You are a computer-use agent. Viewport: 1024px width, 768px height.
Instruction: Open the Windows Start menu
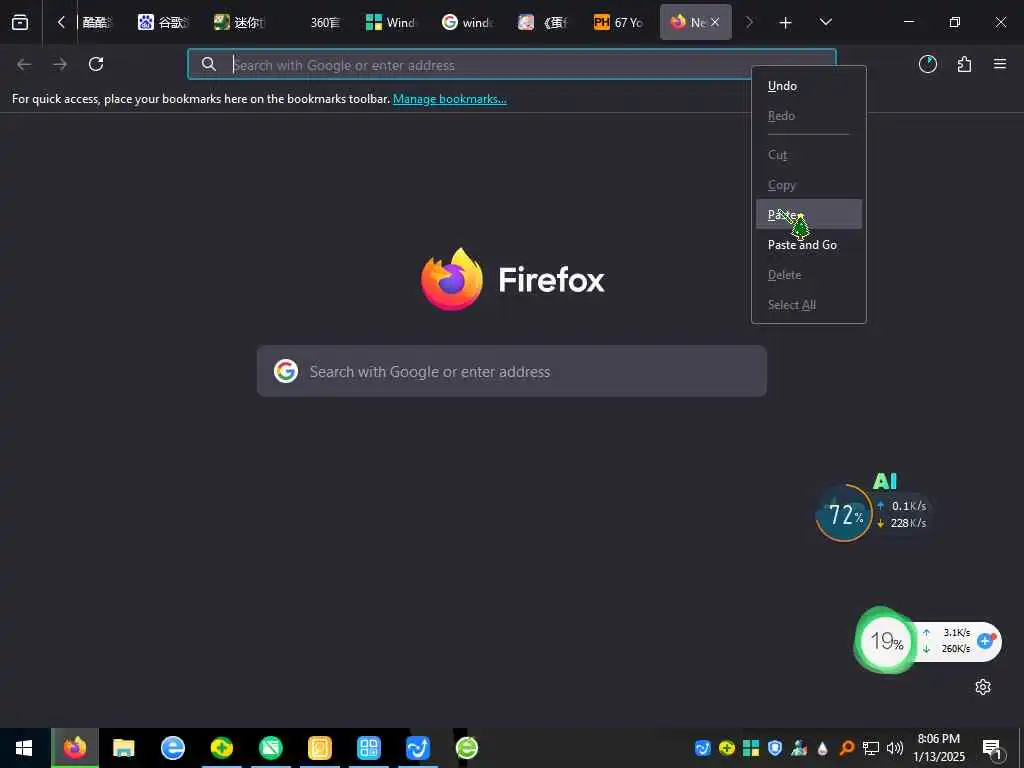click(x=24, y=748)
